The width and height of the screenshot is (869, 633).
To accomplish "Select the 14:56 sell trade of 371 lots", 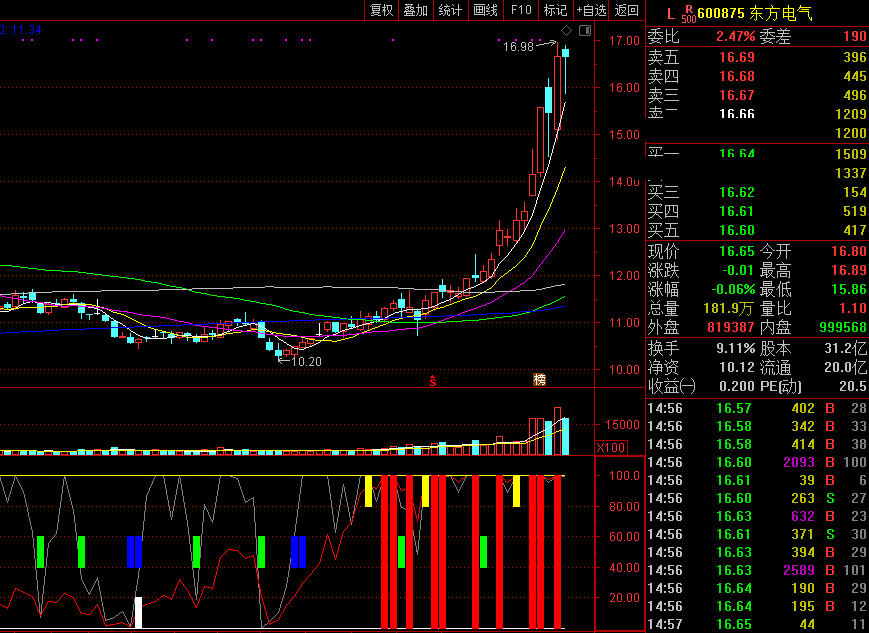I will click(x=757, y=534).
